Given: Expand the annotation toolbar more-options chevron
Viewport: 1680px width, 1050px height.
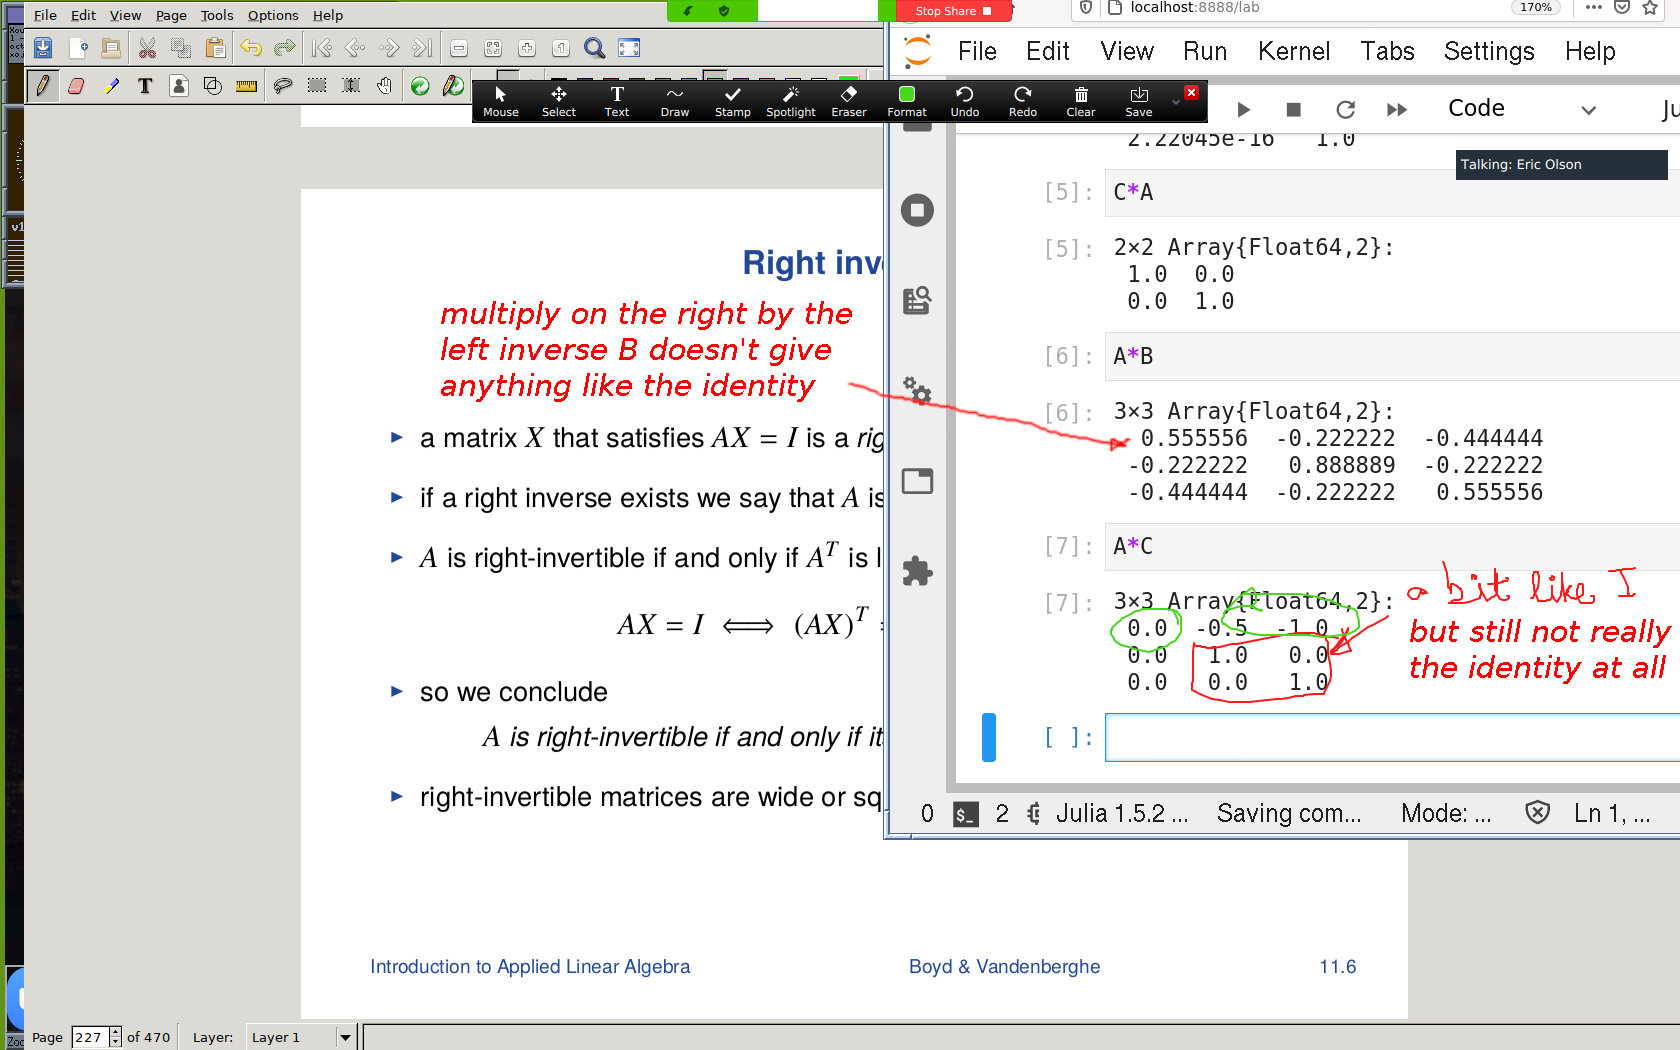Looking at the screenshot, I should click(1176, 102).
